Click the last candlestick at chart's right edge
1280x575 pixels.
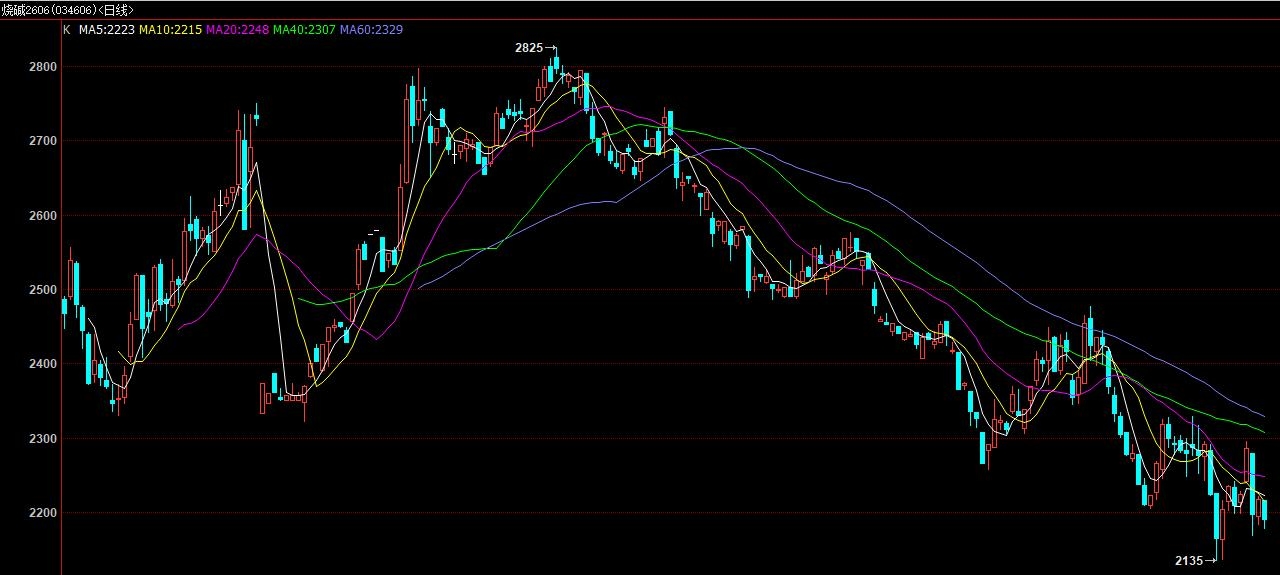(1264, 510)
